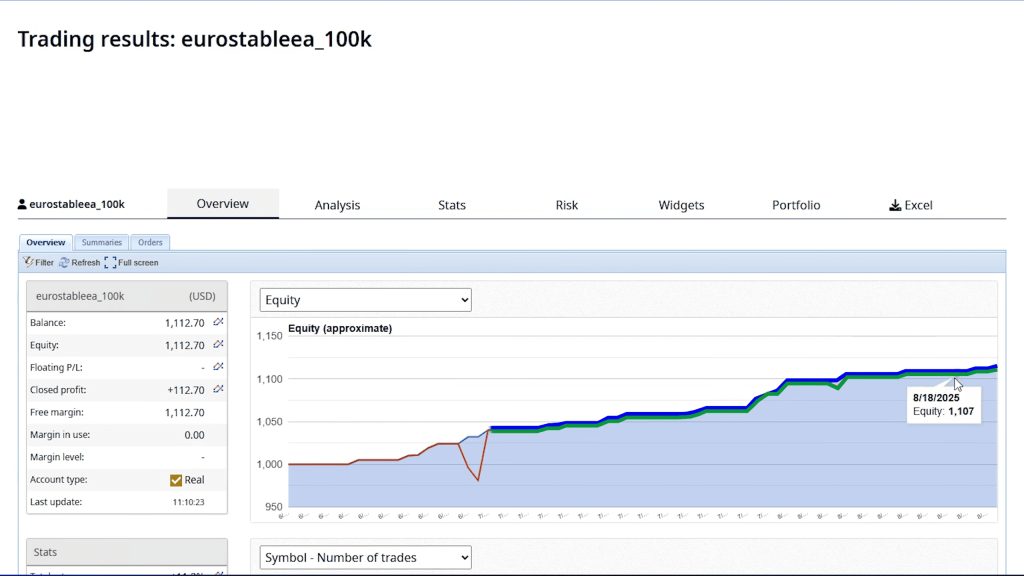1024x576 pixels.
Task: Click the Excel download icon
Action: point(894,205)
